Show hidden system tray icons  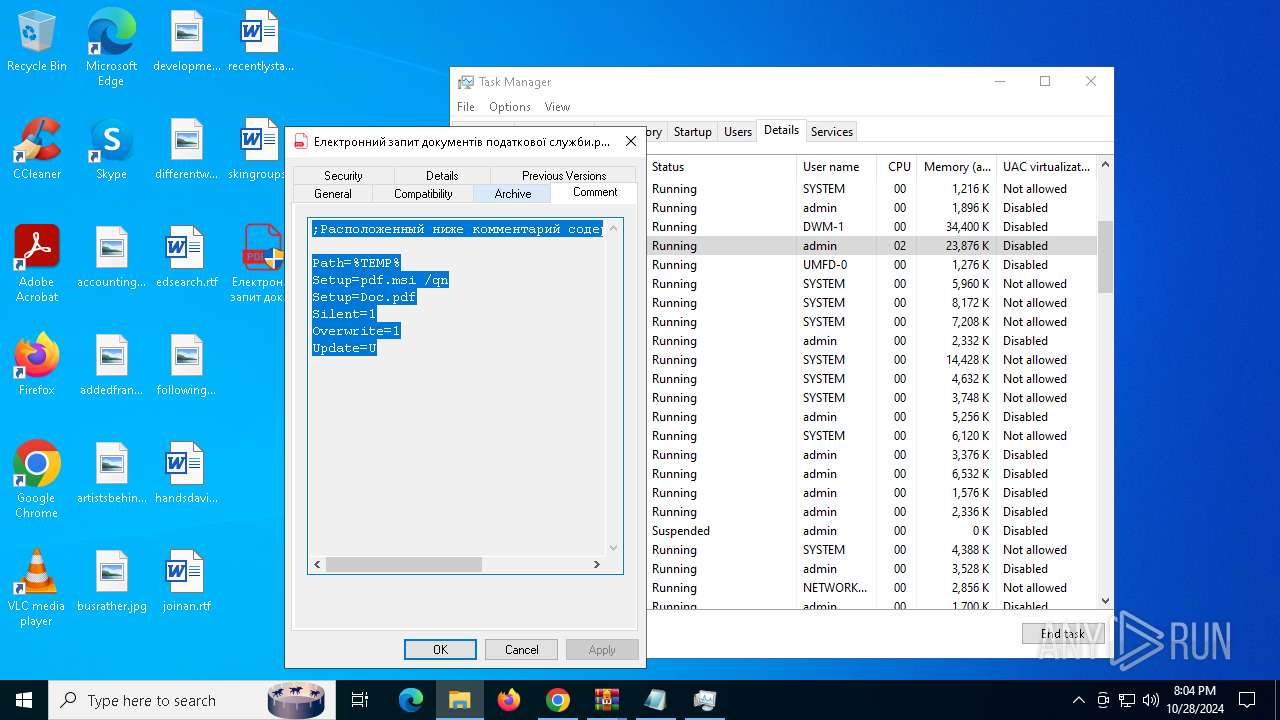coord(1078,700)
